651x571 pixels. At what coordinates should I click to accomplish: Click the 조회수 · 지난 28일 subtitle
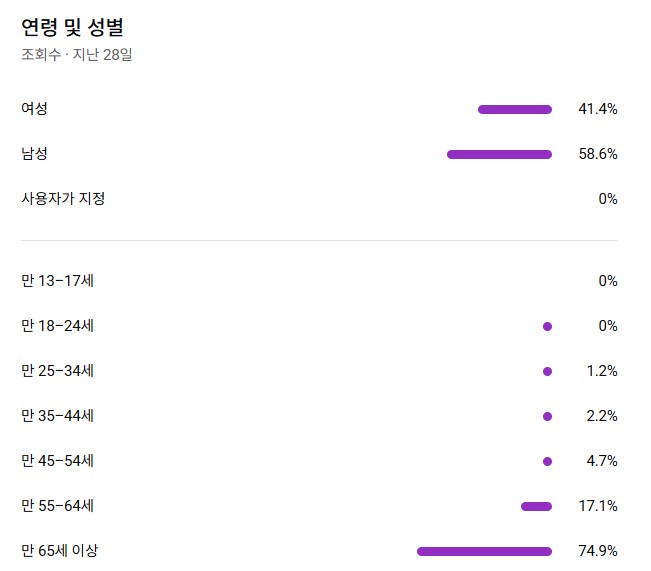tap(77, 55)
